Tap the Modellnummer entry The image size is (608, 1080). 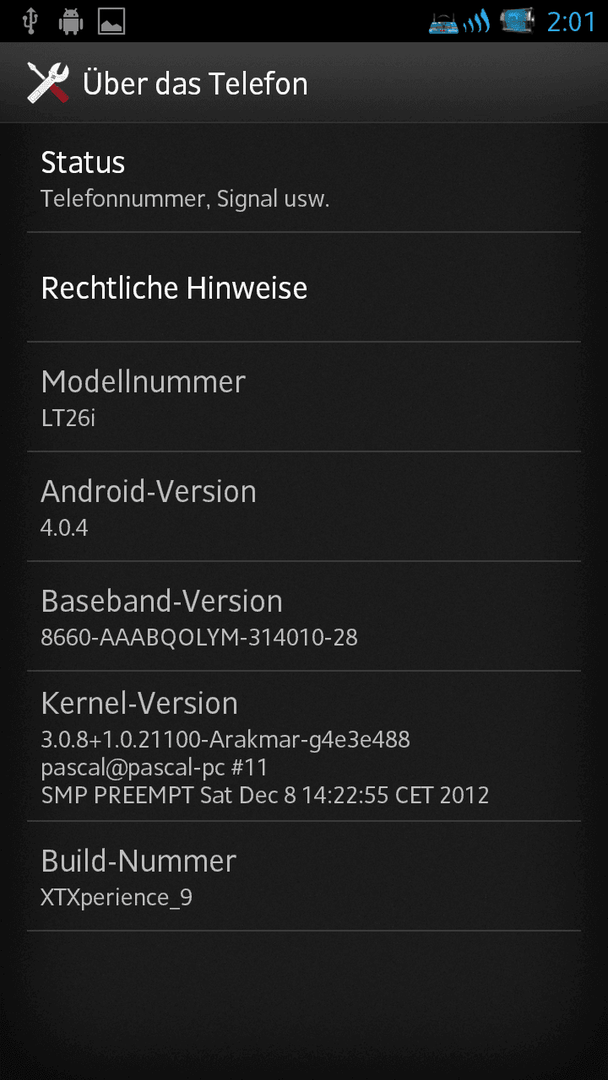(304, 397)
